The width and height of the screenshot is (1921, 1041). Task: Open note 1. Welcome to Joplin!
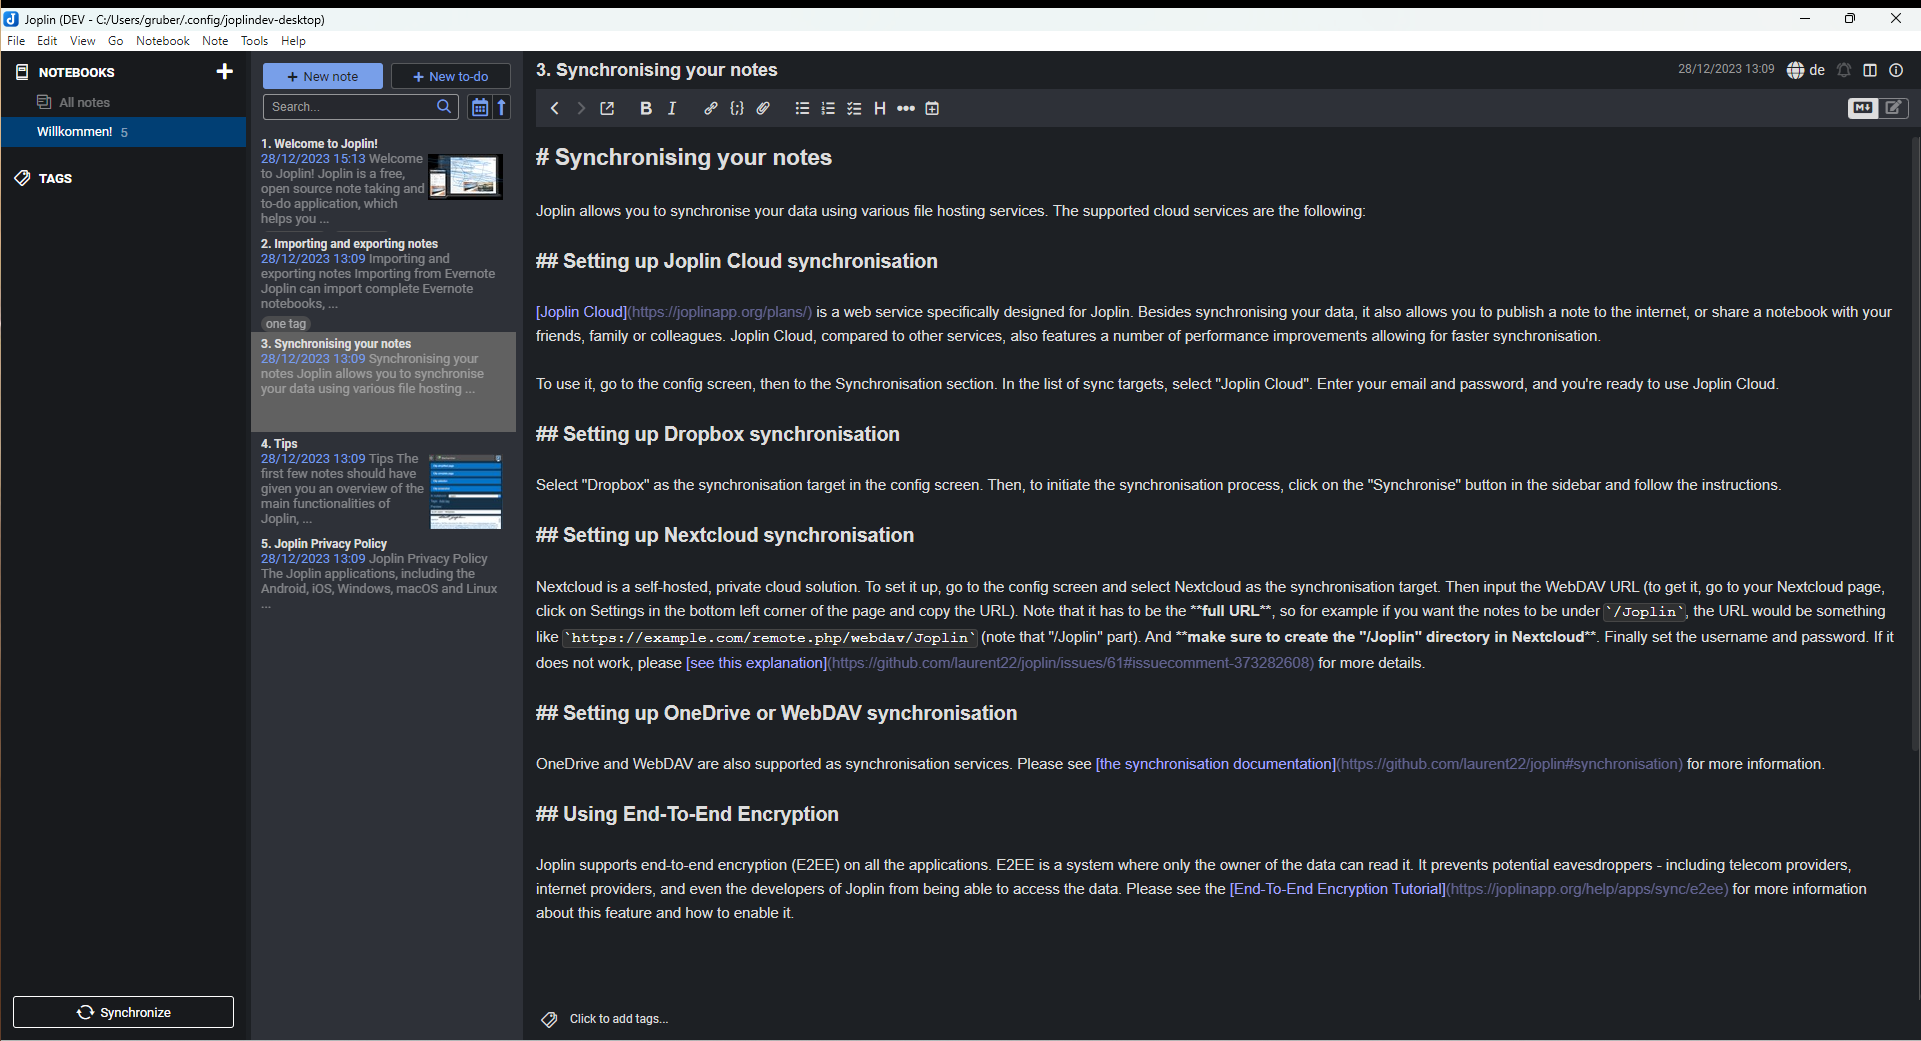click(x=383, y=182)
